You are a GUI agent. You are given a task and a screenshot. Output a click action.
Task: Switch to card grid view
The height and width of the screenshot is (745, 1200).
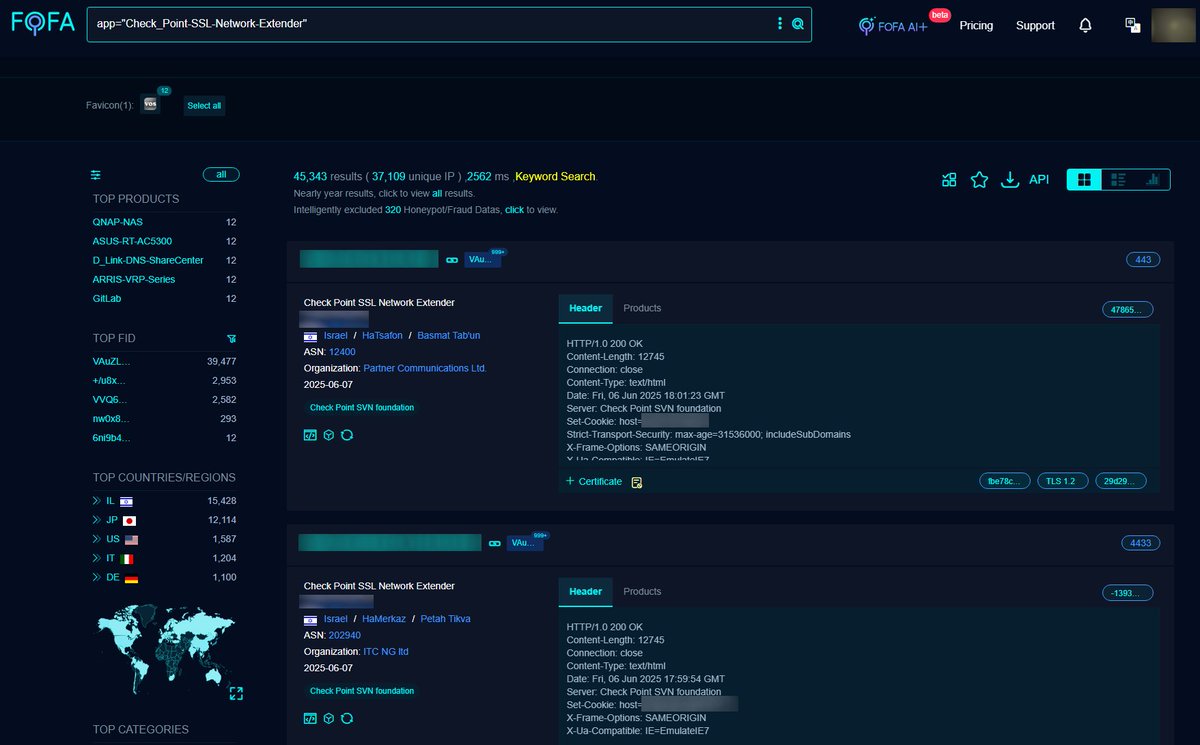click(1084, 180)
